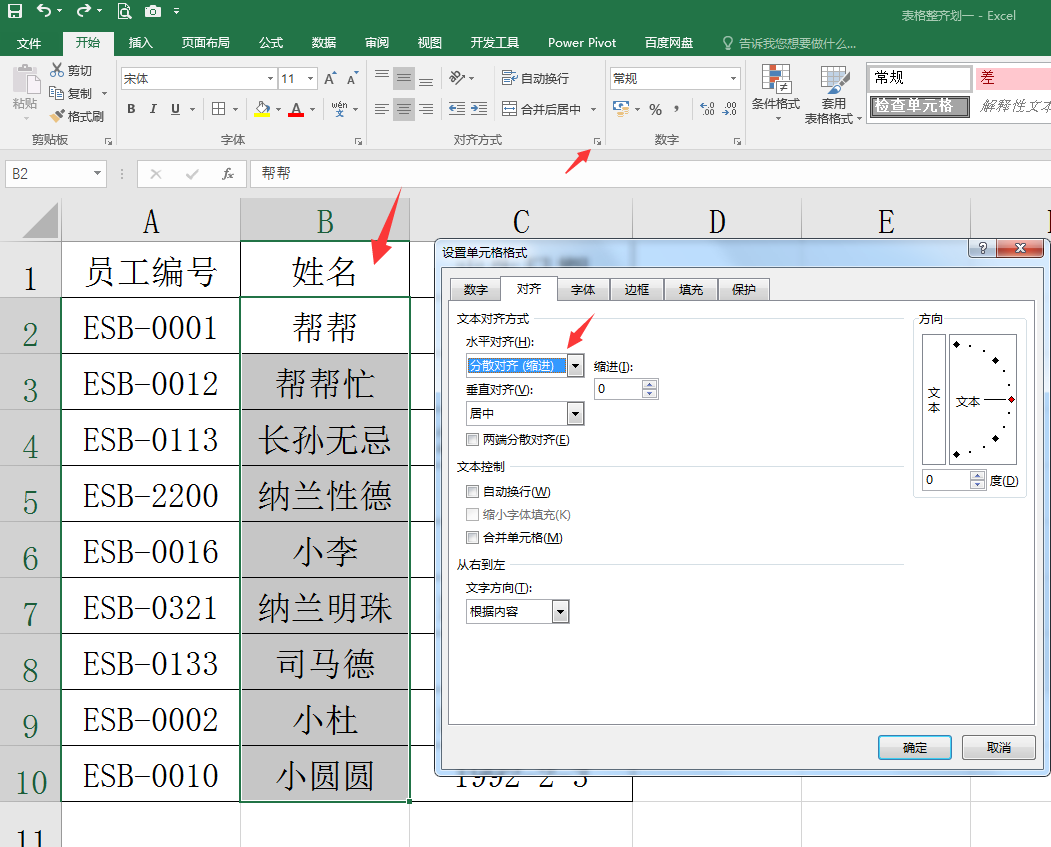Viewport: 1051px width, 847px height.
Task: Open the alignment group dialog launcher
Action: 597,141
